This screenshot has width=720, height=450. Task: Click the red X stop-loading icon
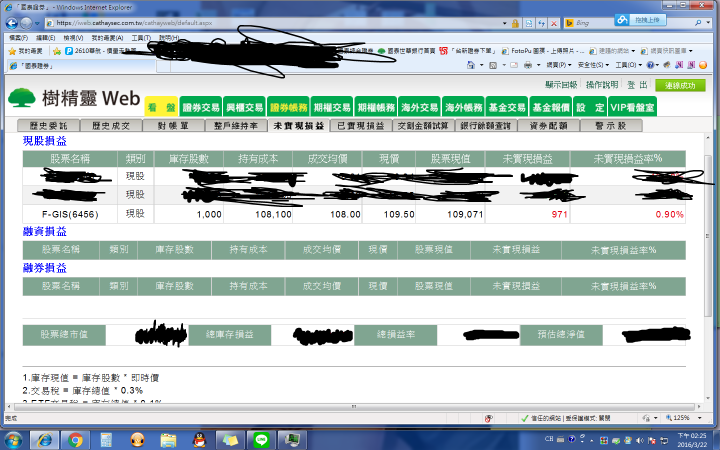click(554, 23)
